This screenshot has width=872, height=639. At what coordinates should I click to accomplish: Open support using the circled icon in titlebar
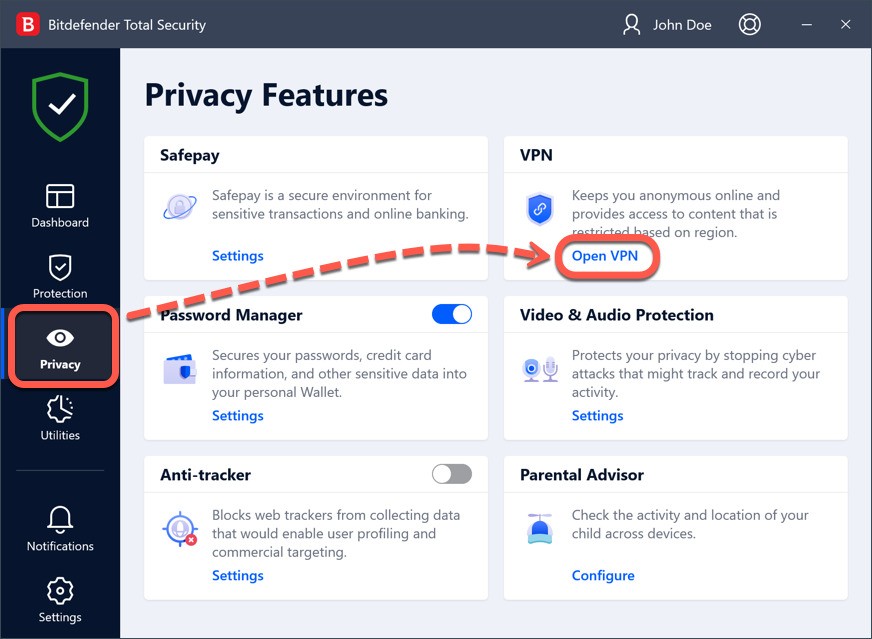tap(750, 24)
